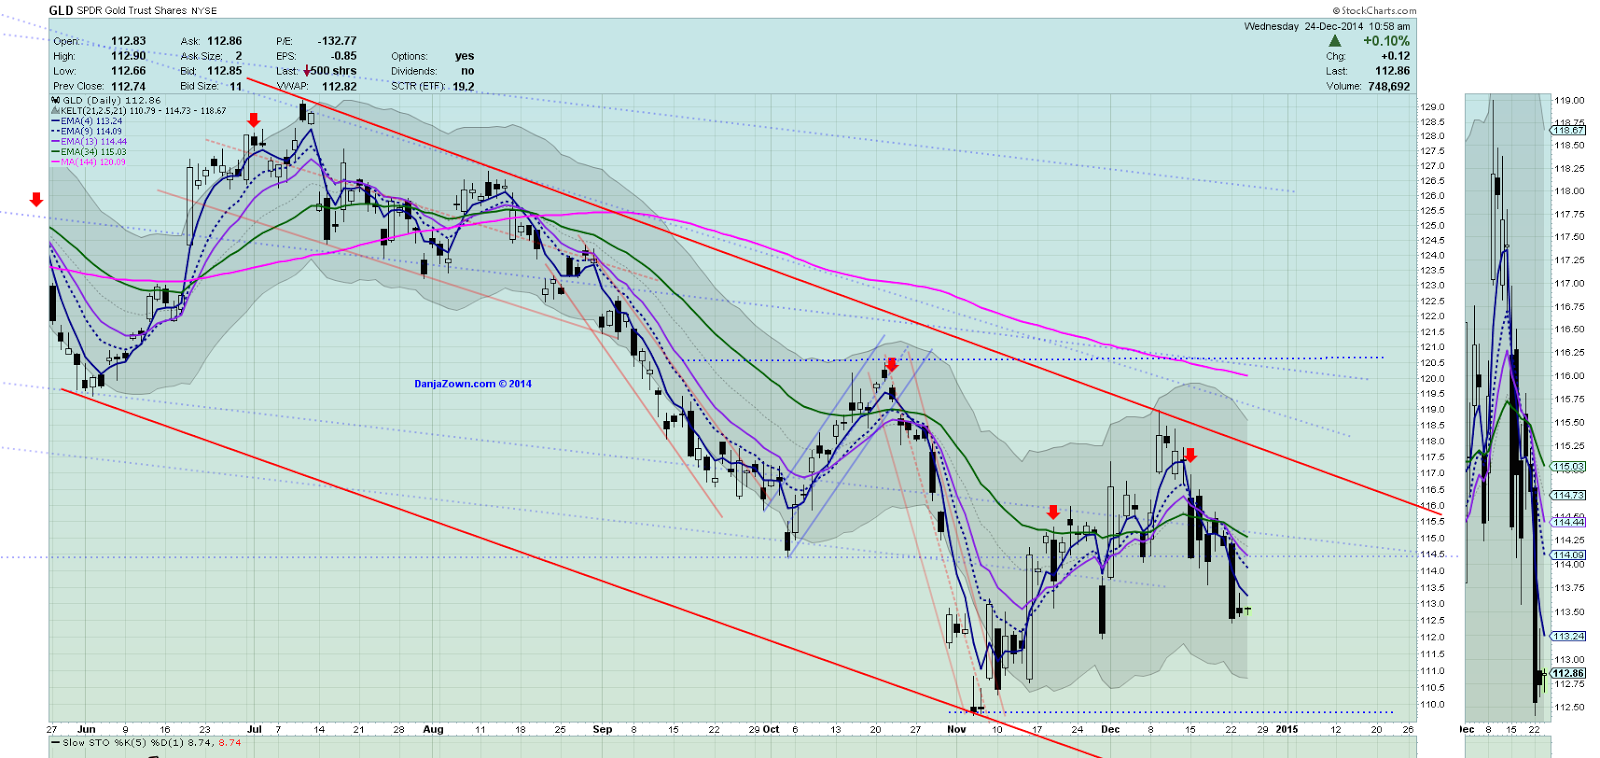The image size is (1600, 758).
Task: Select the Open value 112.83
Action: tap(128, 41)
